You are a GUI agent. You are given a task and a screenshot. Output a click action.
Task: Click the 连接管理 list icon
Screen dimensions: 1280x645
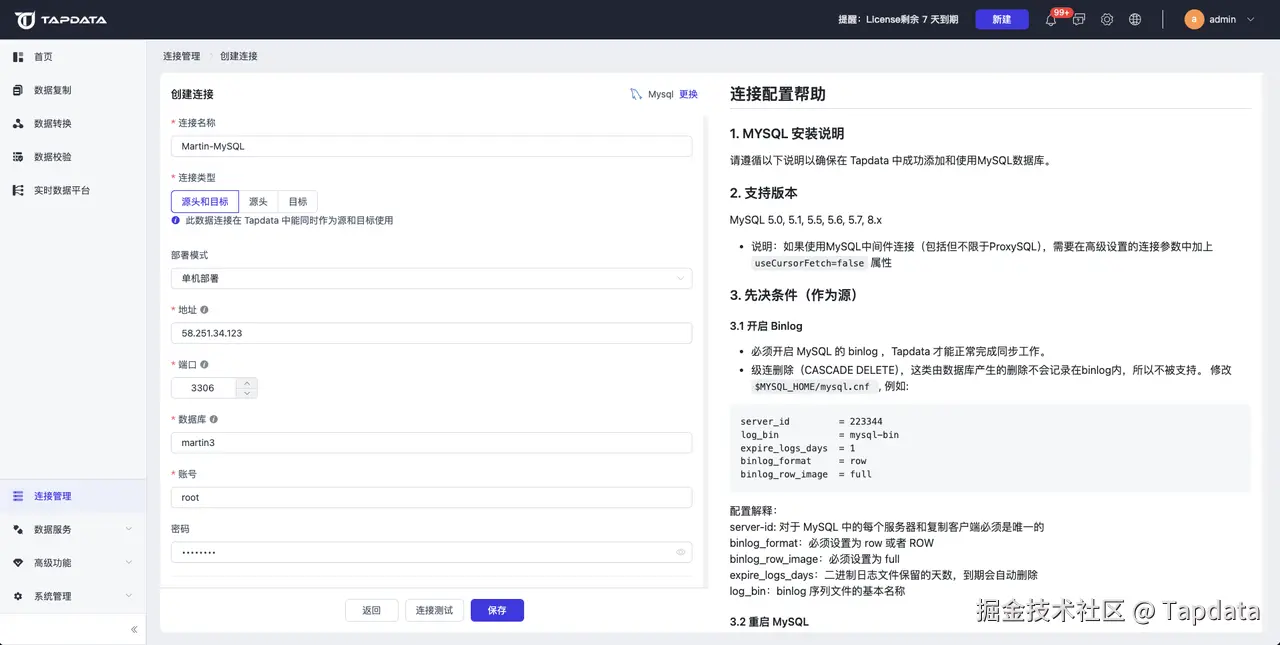pyautogui.click(x=18, y=496)
